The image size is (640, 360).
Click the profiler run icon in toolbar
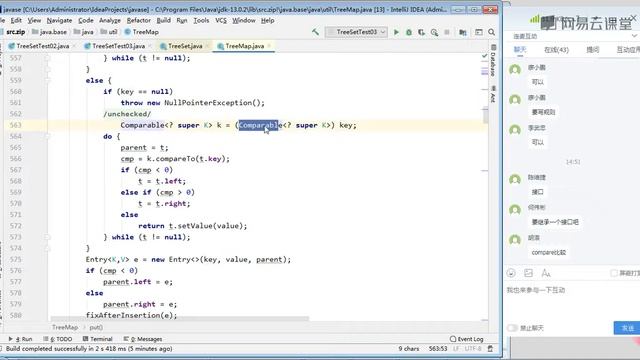434,32
